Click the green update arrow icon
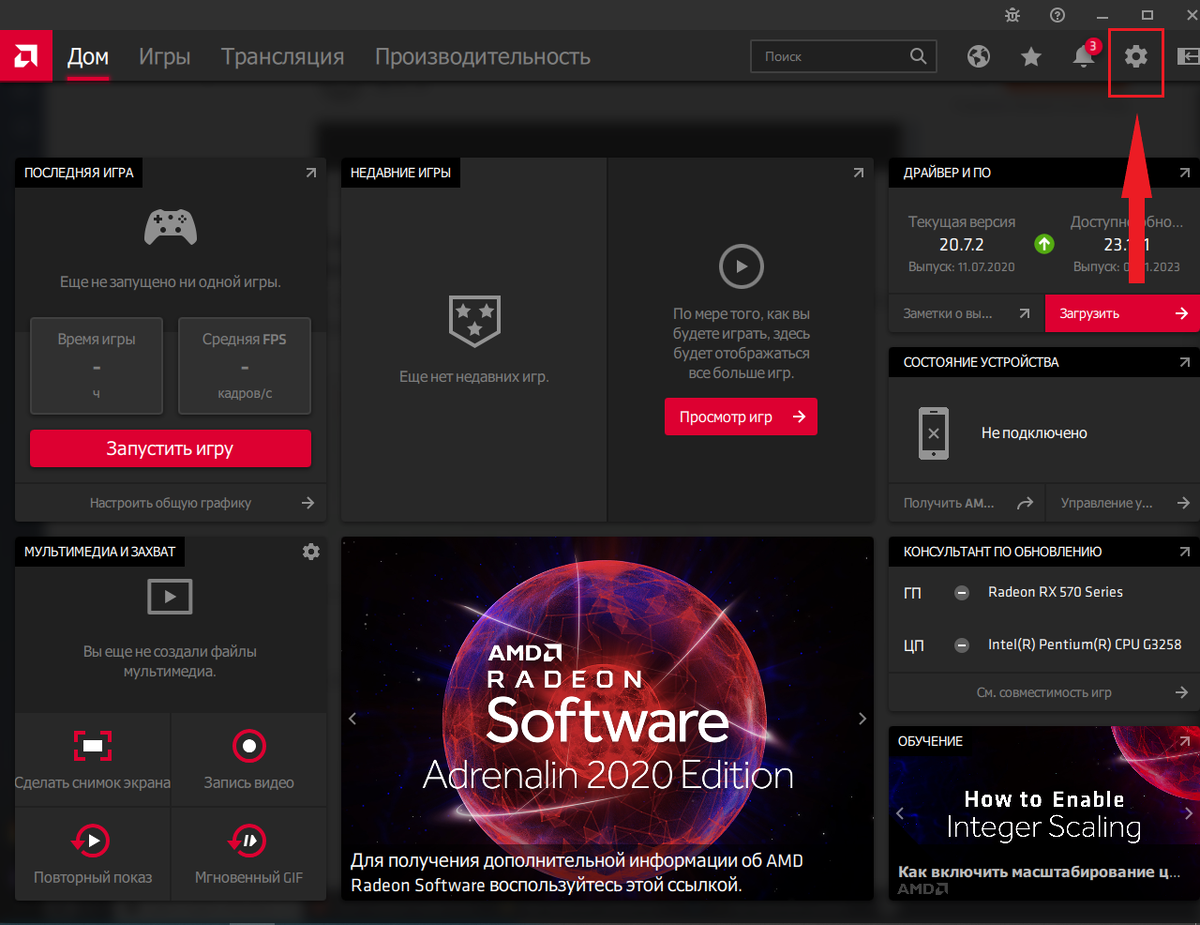This screenshot has height=925, width=1200. coord(1043,243)
